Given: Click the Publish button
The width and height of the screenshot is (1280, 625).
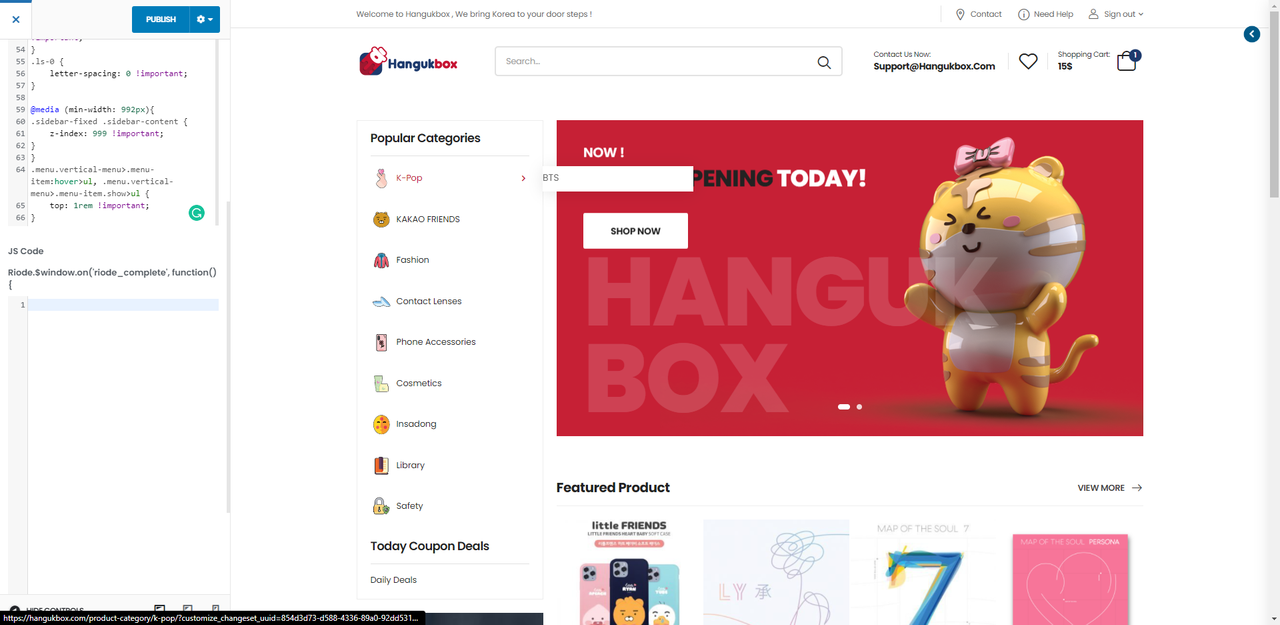Looking at the screenshot, I should [x=160, y=19].
